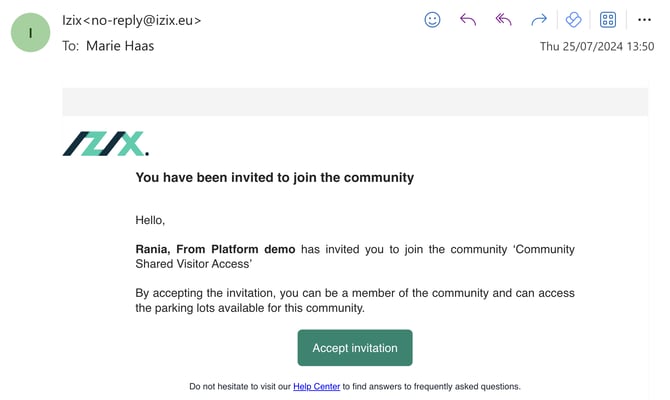670x400 pixels.
Task: Open the More actions ellipsis menu
Action: pos(644,19)
